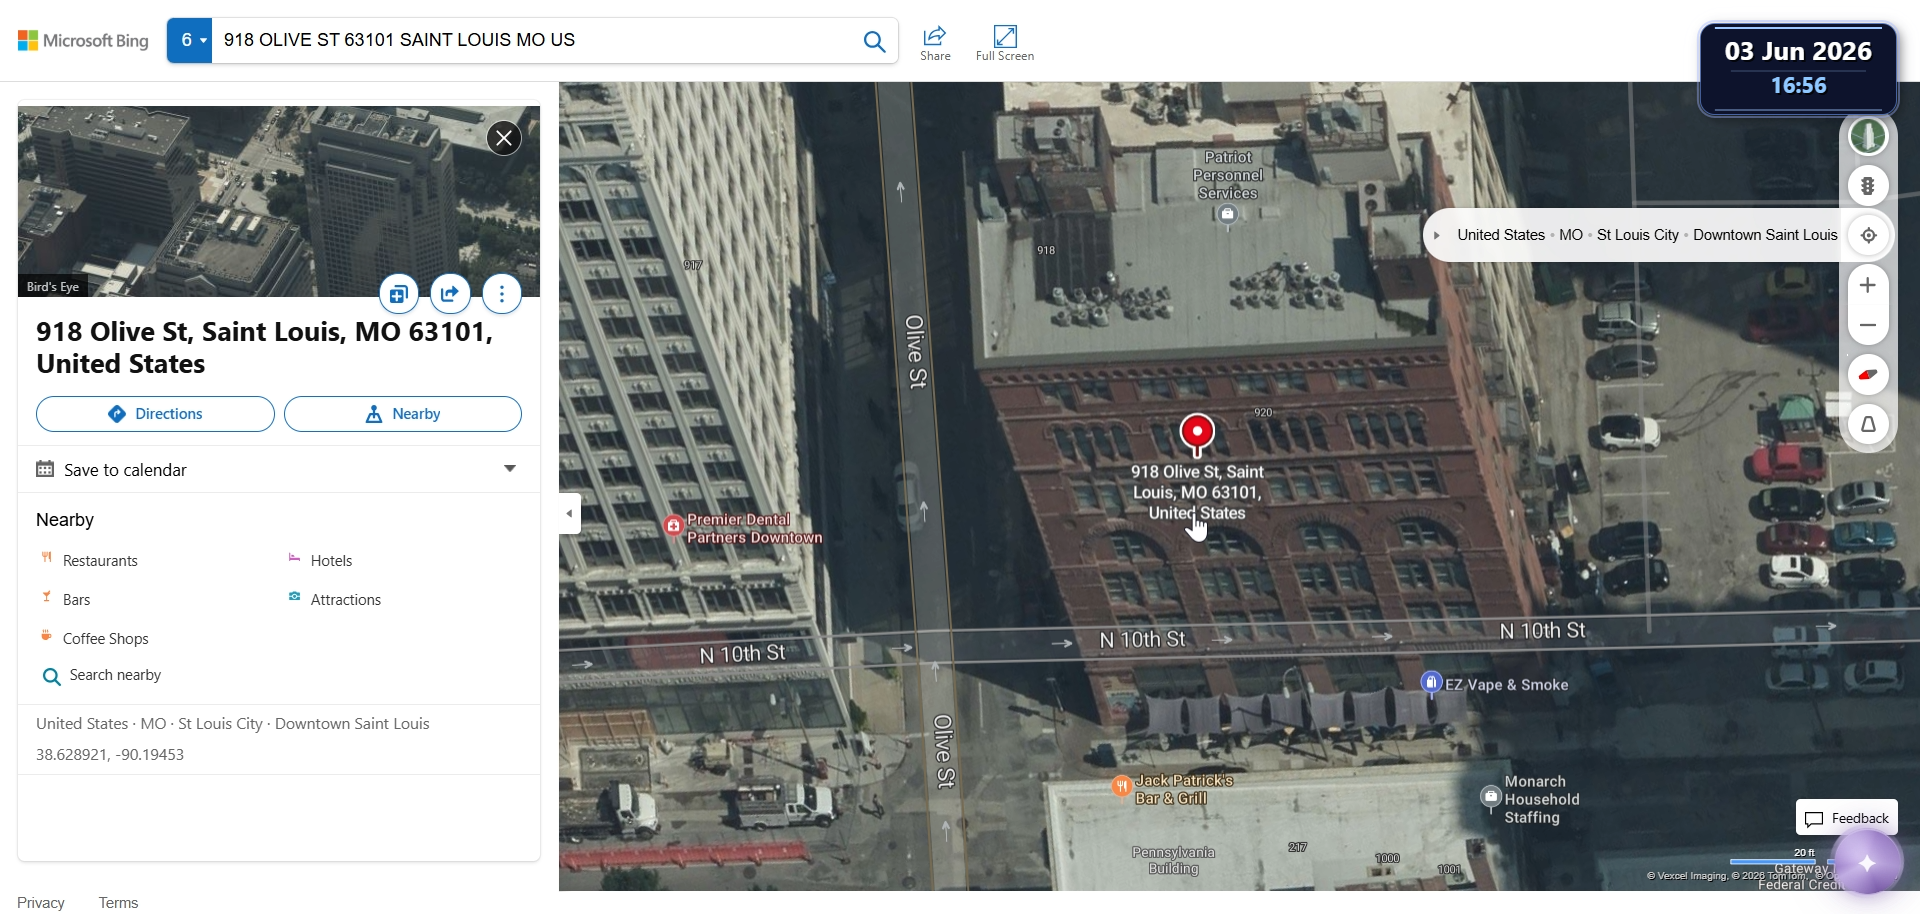Zoom out with the minus button
Screen dimensions: 1920x914
(1868, 325)
